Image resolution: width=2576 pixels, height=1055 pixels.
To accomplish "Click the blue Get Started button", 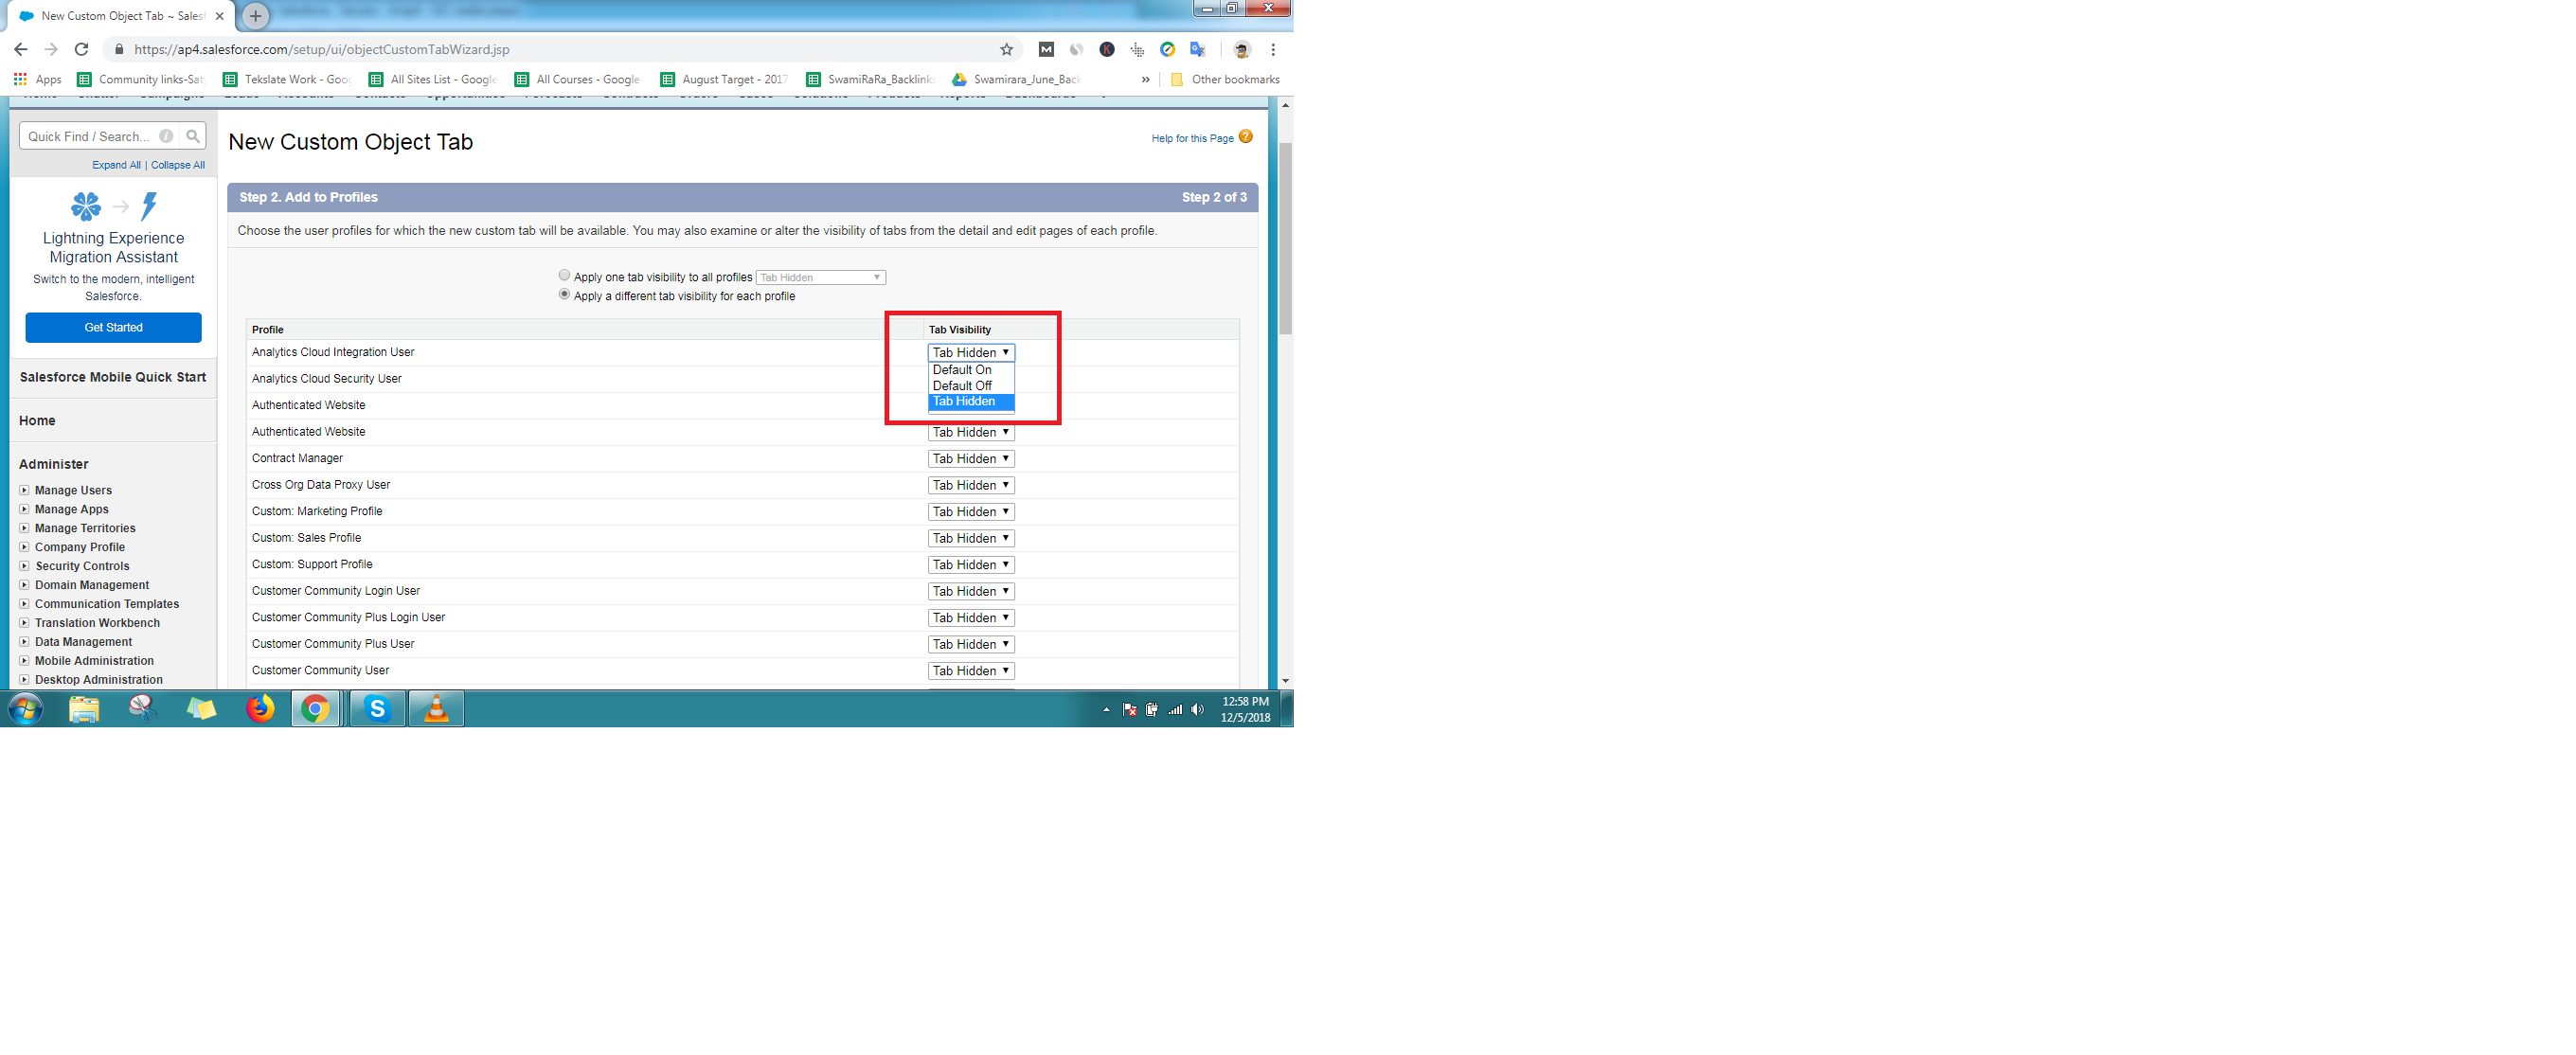I will 113,328.
